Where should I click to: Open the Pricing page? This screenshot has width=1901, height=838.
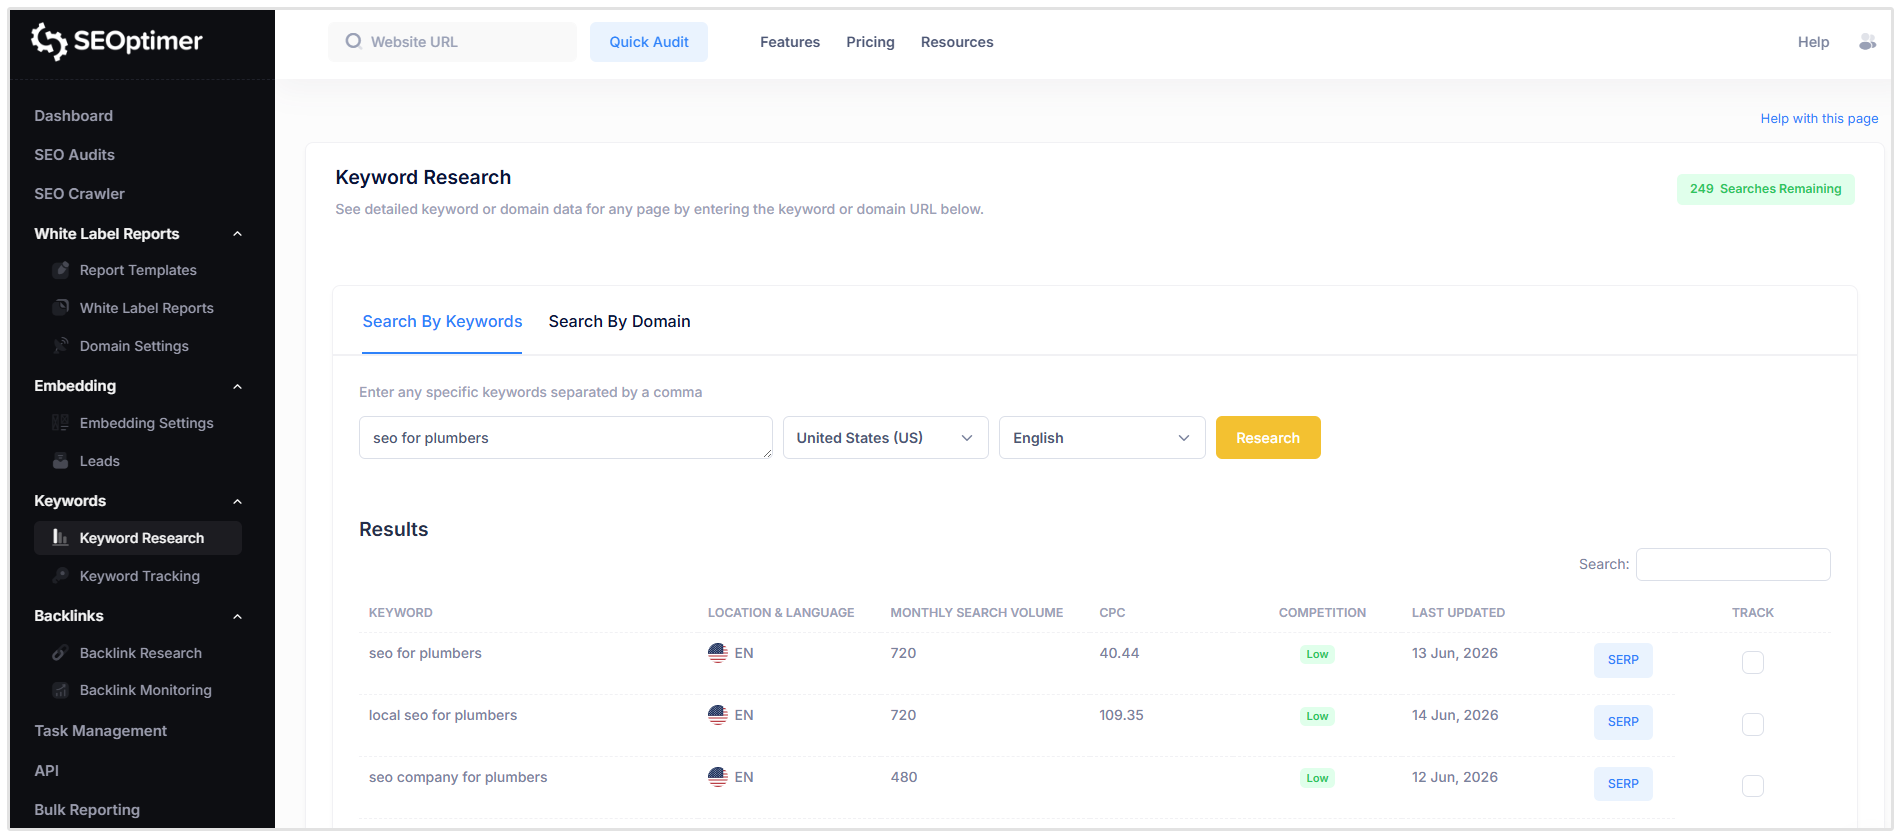pos(870,42)
